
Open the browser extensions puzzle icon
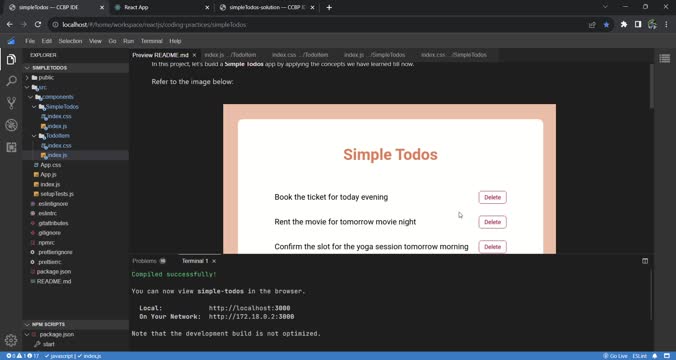[x=623, y=25]
